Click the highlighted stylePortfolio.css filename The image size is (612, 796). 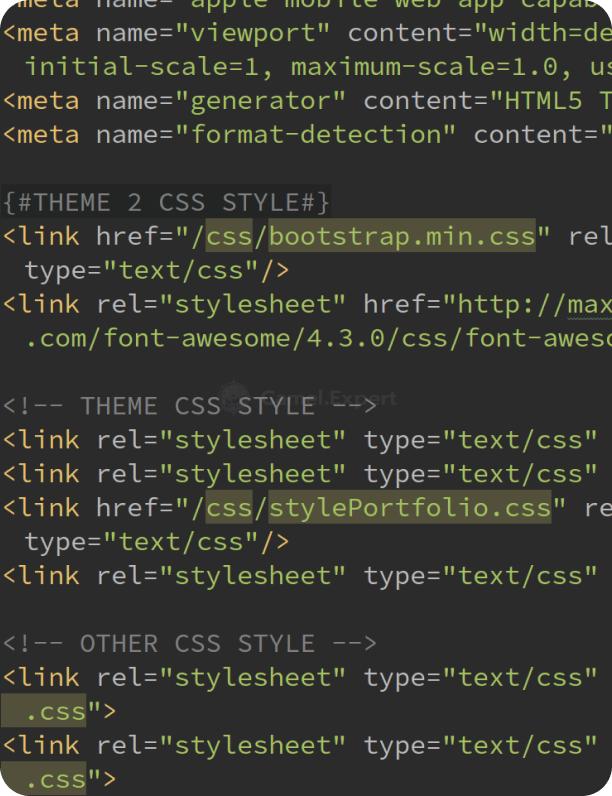410,508
